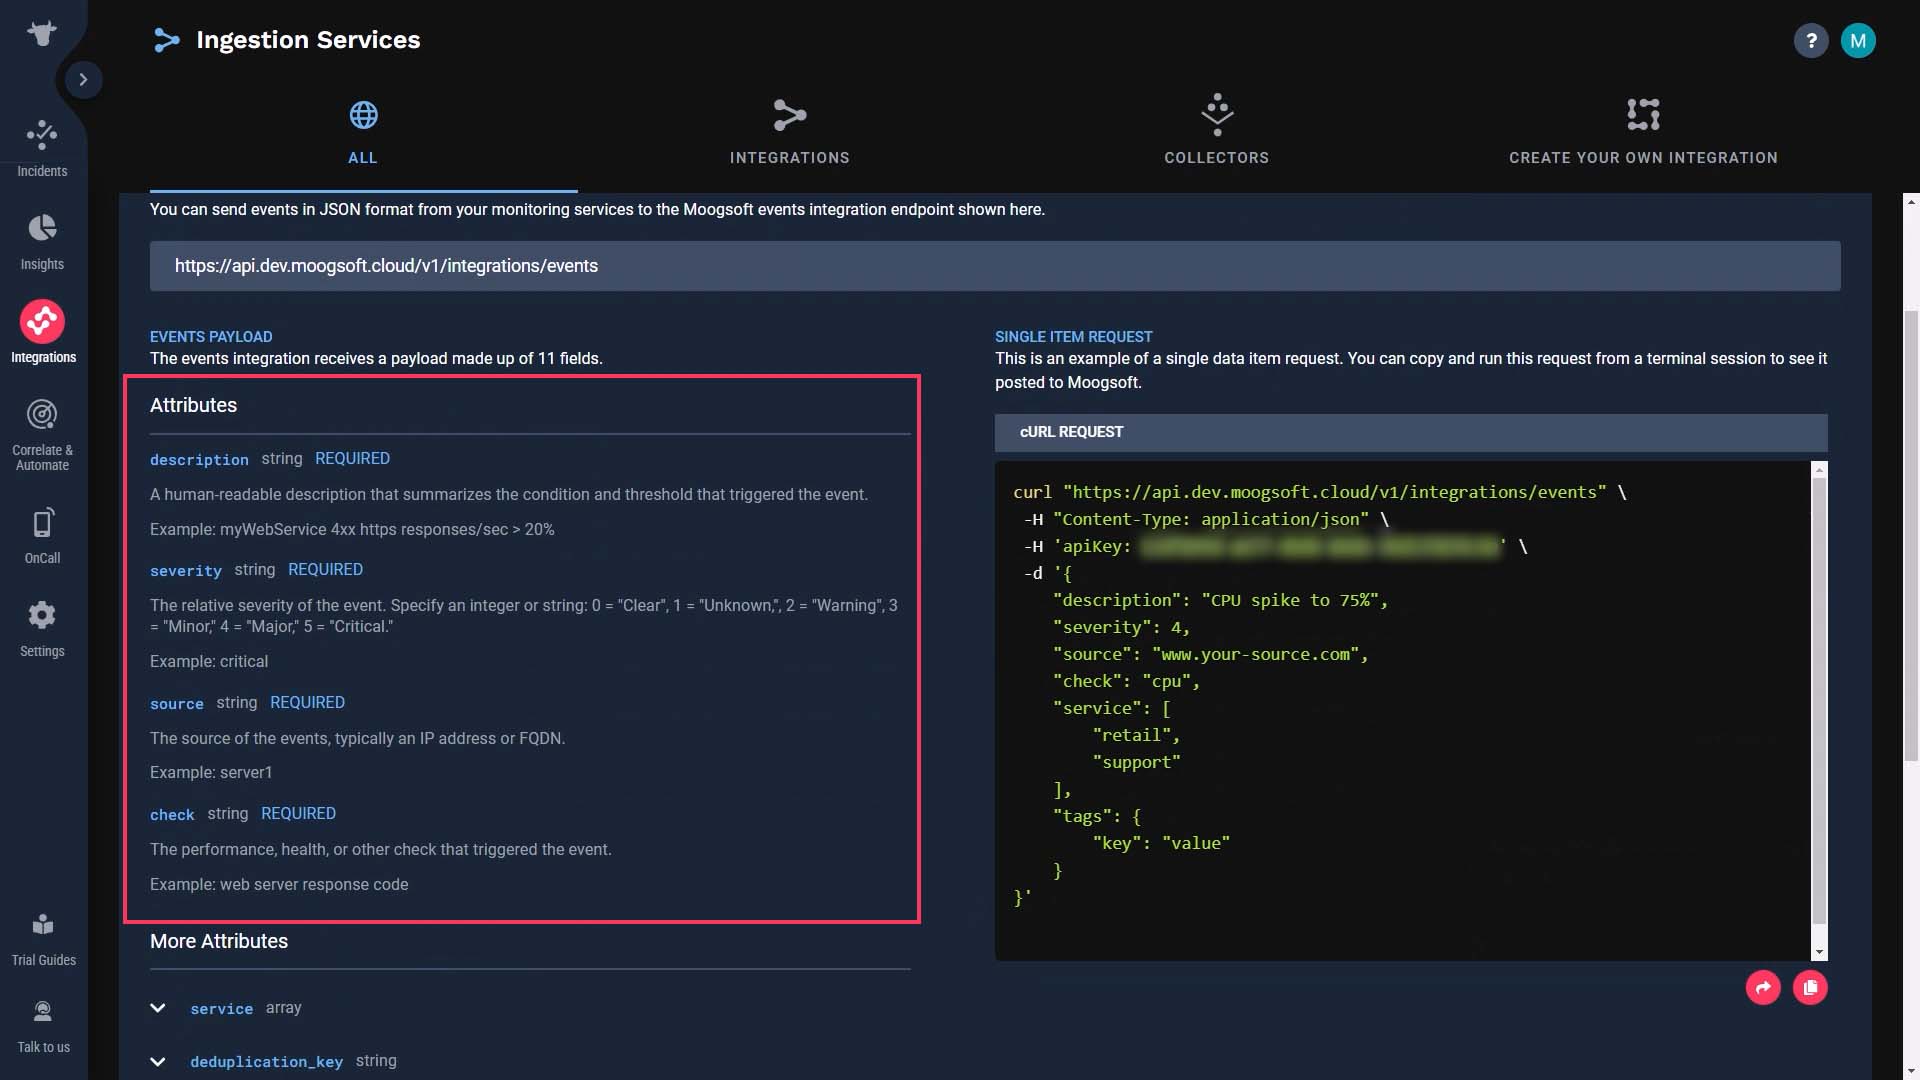Screen dimensions: 1920x1080
Task: Click the events integration endpoint URL field
Action: click(995, 266)
